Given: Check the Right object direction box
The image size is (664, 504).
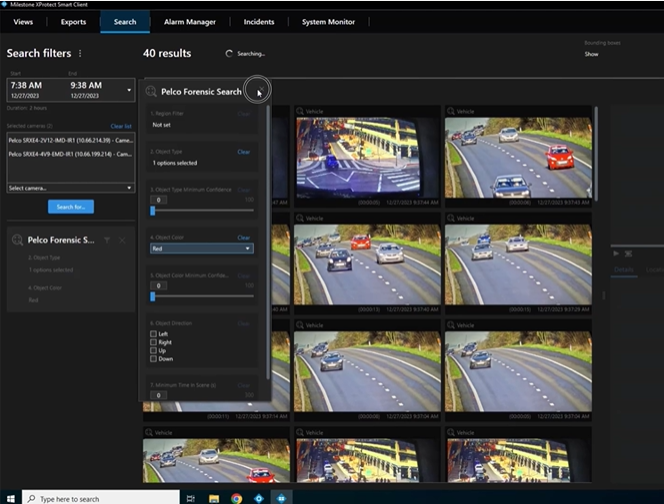Looking at the screenshot, I should 152,342.
